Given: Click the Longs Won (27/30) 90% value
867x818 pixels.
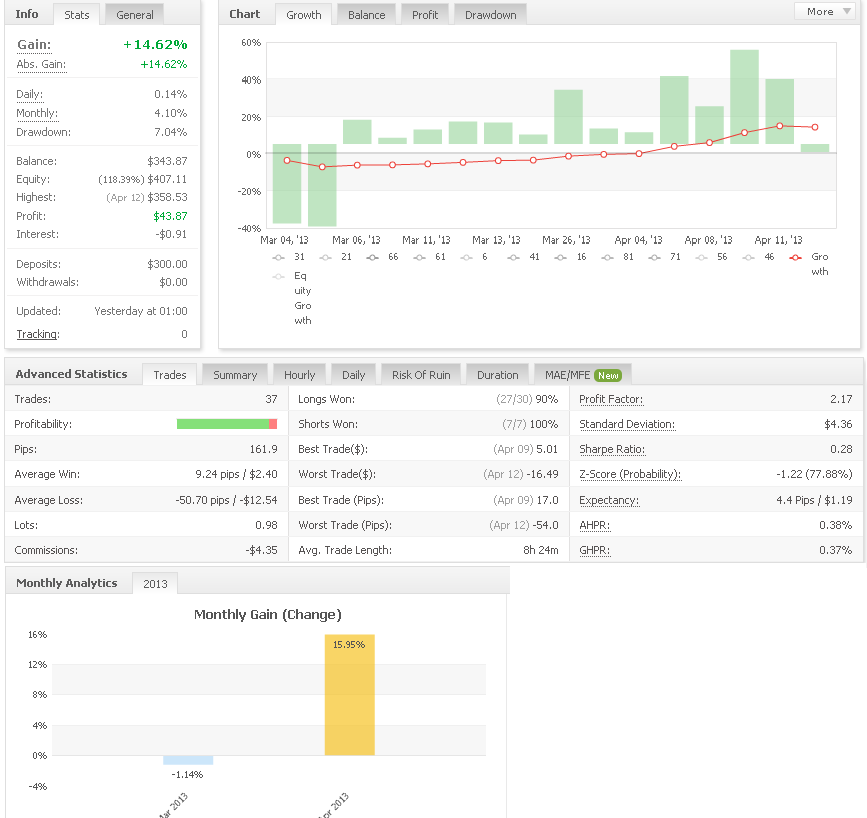Looking at the screenshot, I should [527, 399].
